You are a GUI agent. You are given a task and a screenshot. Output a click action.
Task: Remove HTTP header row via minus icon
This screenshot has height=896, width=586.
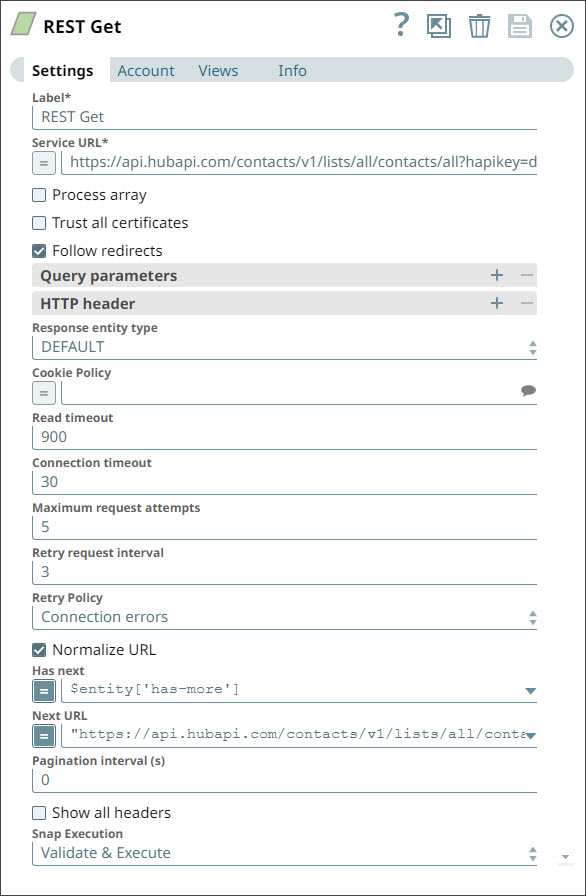coord(525,303)
